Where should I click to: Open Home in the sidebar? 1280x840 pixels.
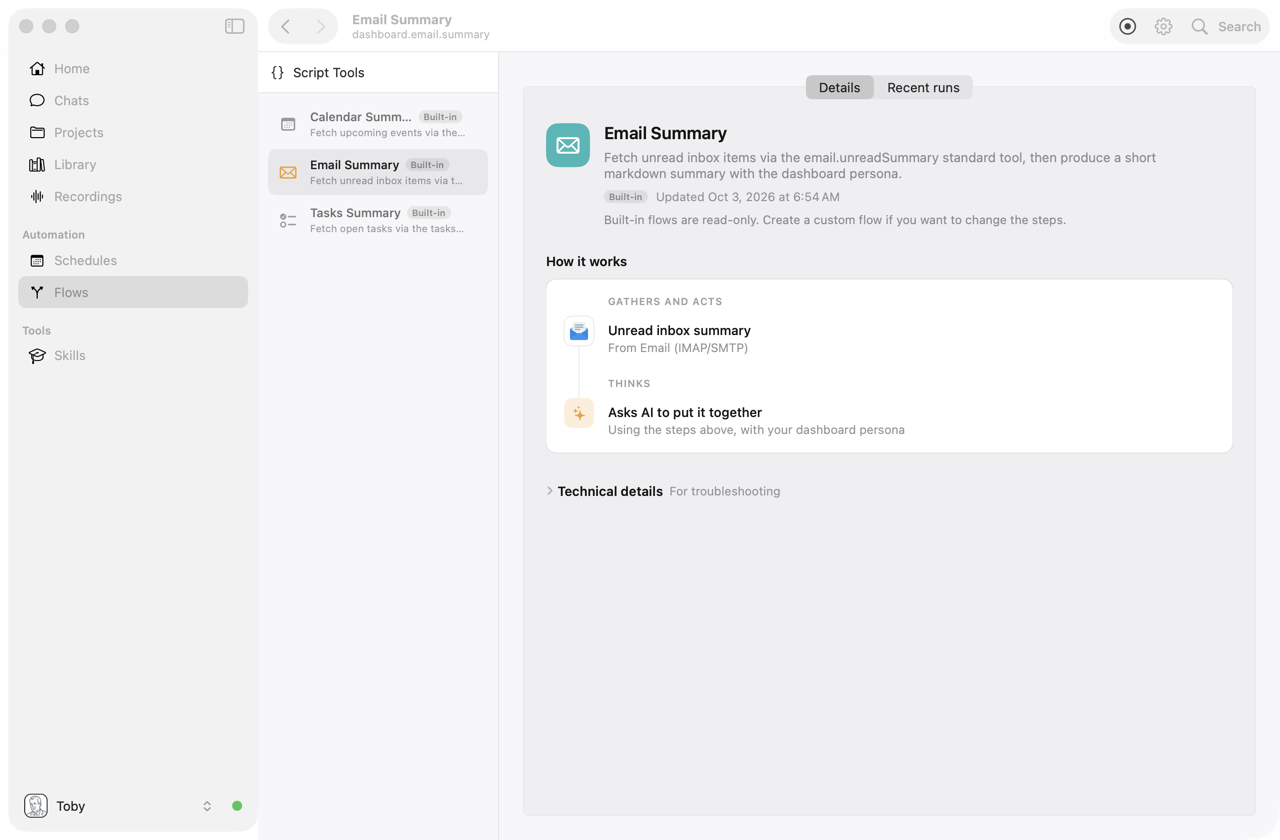[133, 69]
